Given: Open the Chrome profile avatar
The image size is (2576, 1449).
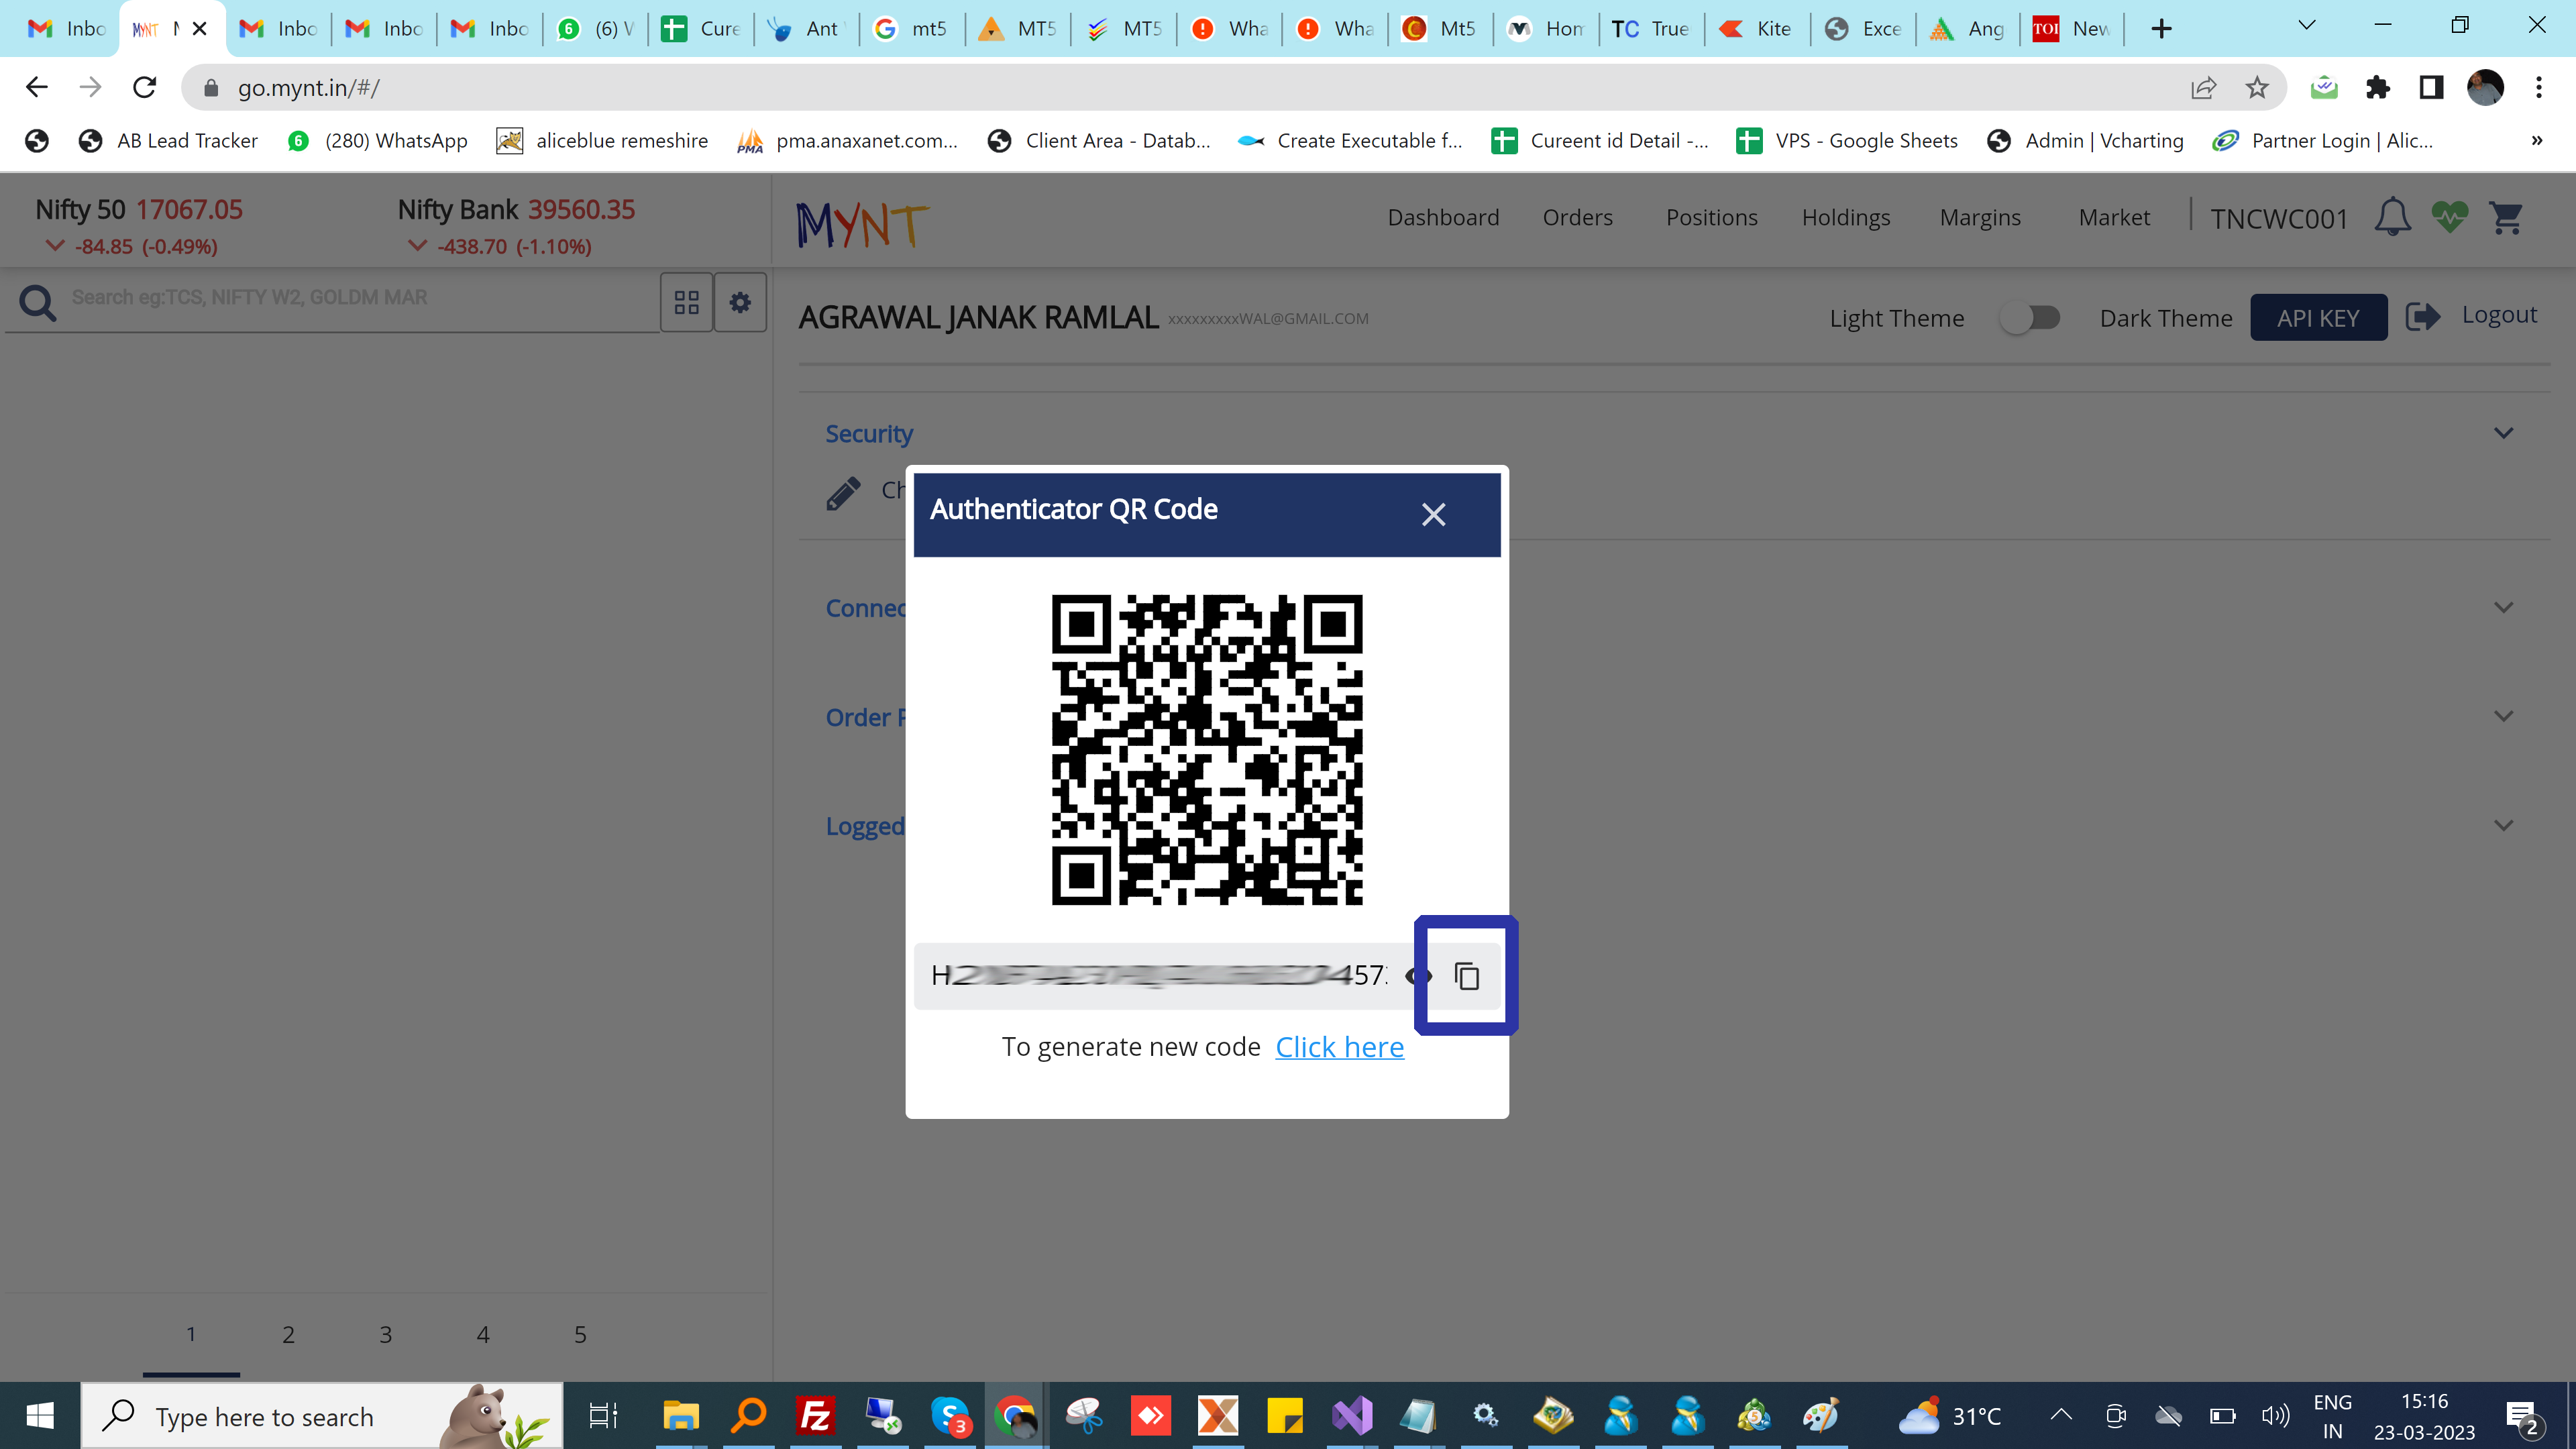Looking at the screenshot, I should coord(2485,88).
